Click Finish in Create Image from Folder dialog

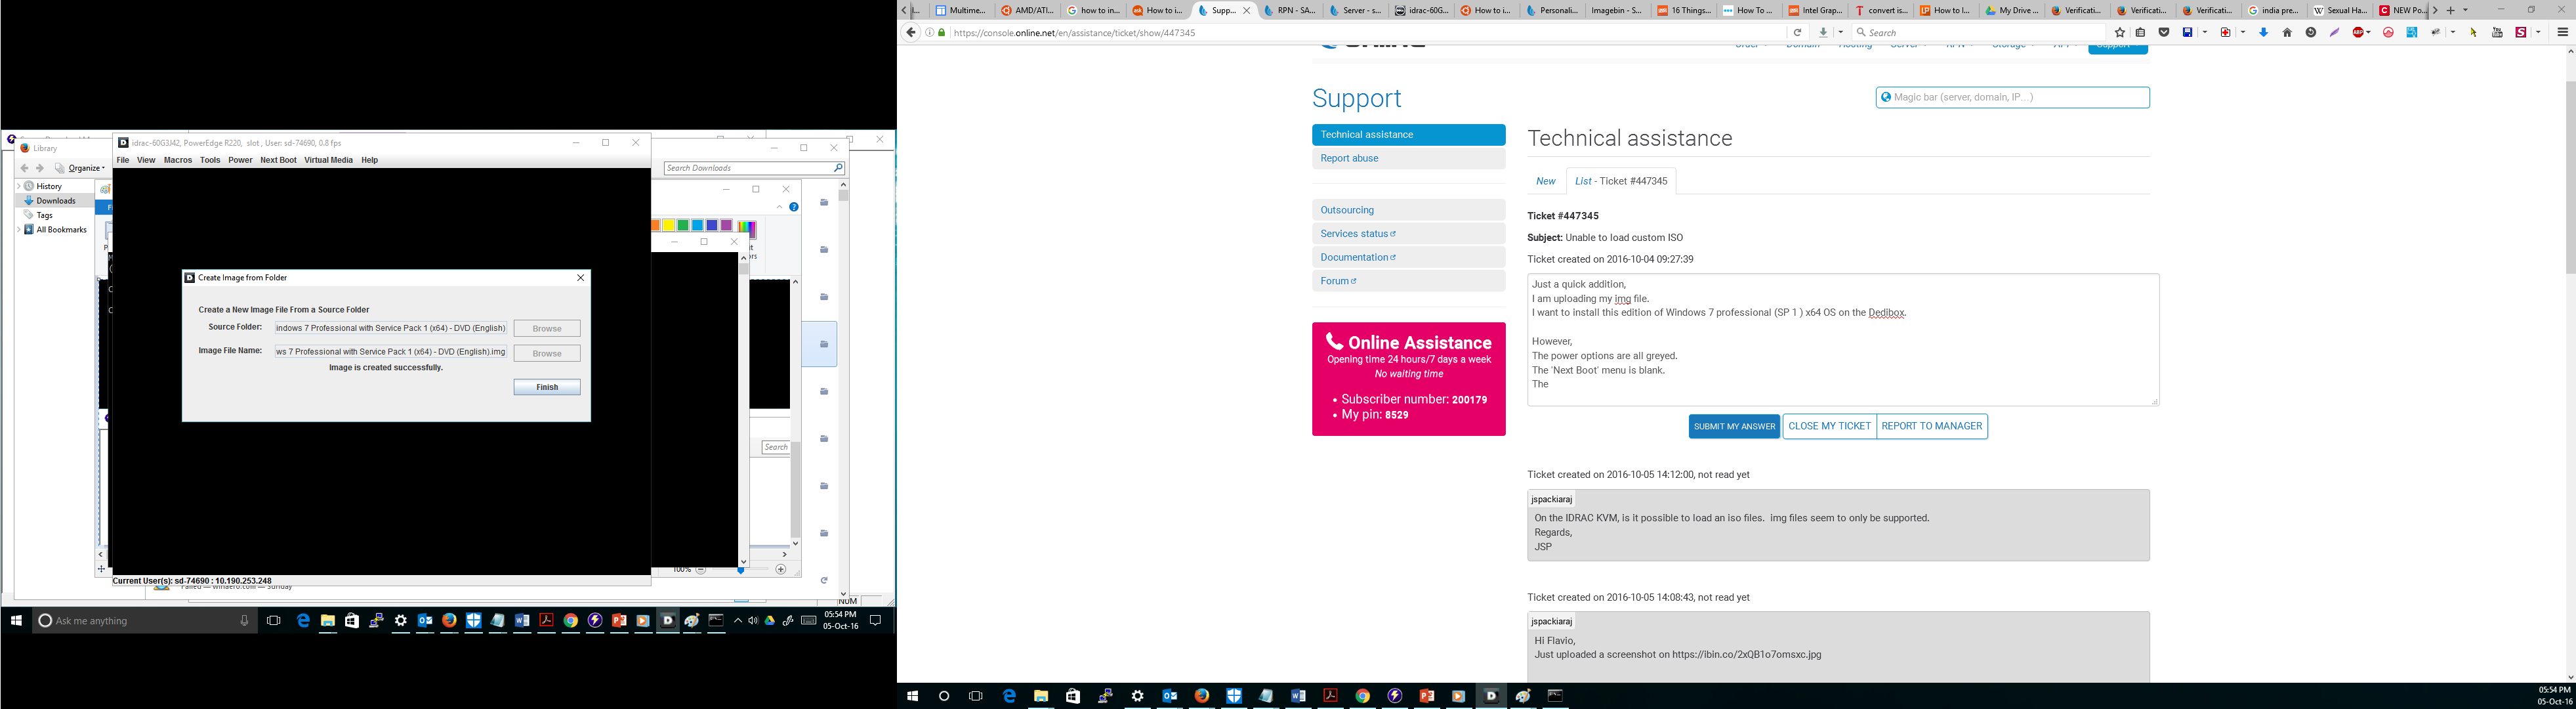[x=547, y=387]
